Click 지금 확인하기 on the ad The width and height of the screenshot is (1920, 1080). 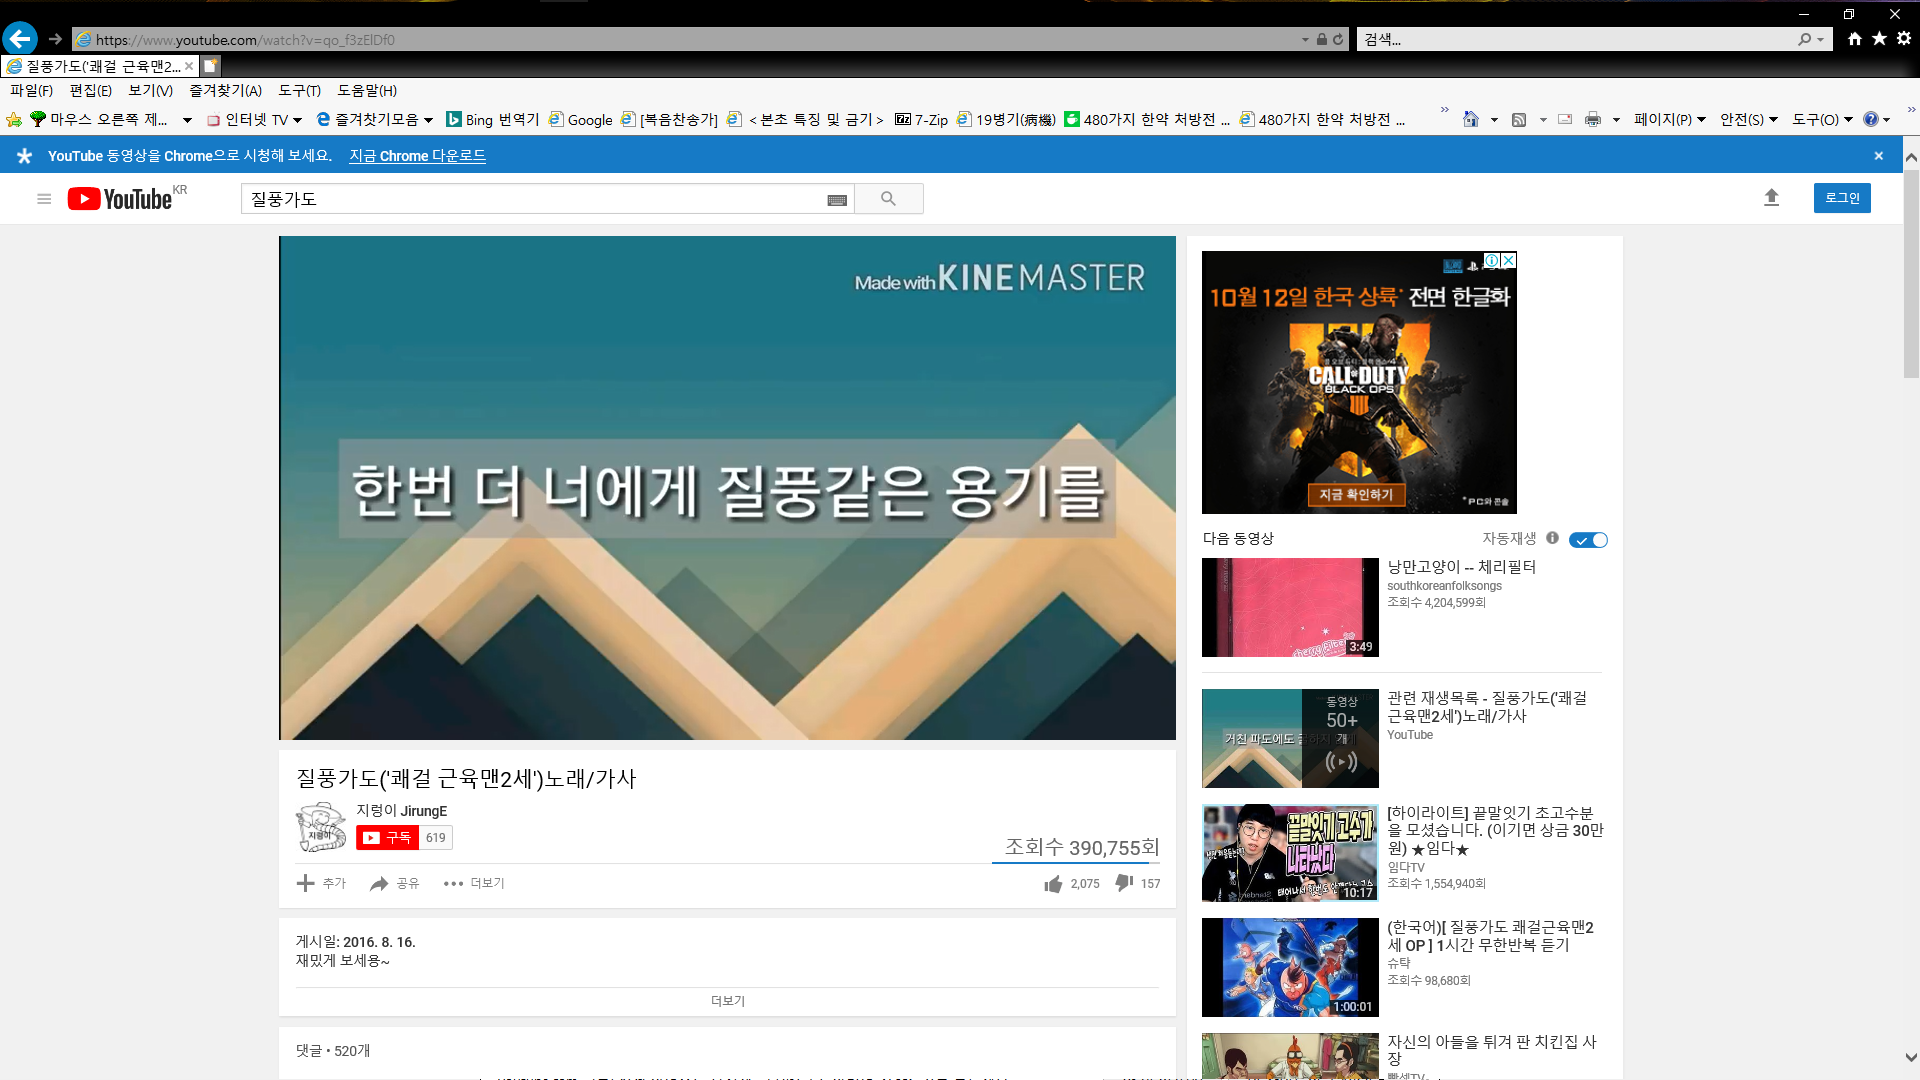coord(1355,495)
